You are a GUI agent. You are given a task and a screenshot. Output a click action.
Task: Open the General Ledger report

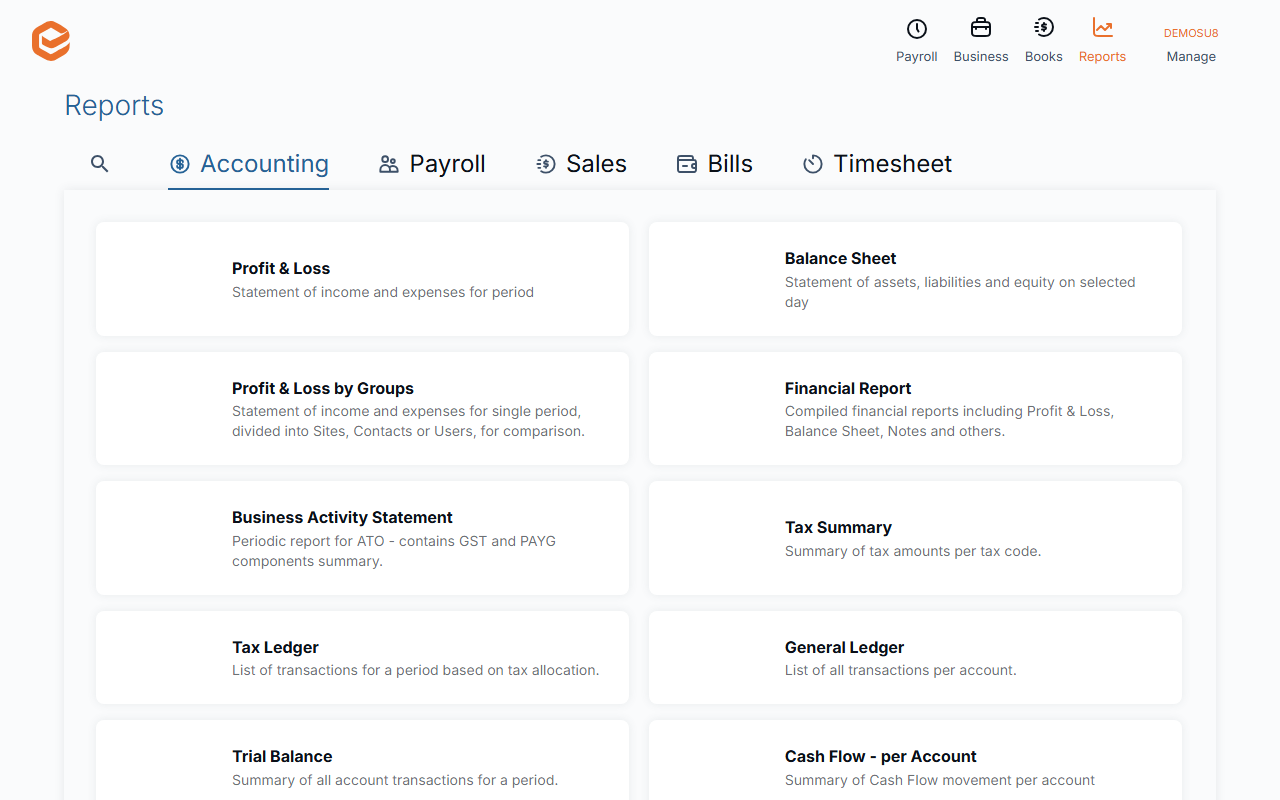[x=915, y=657]
